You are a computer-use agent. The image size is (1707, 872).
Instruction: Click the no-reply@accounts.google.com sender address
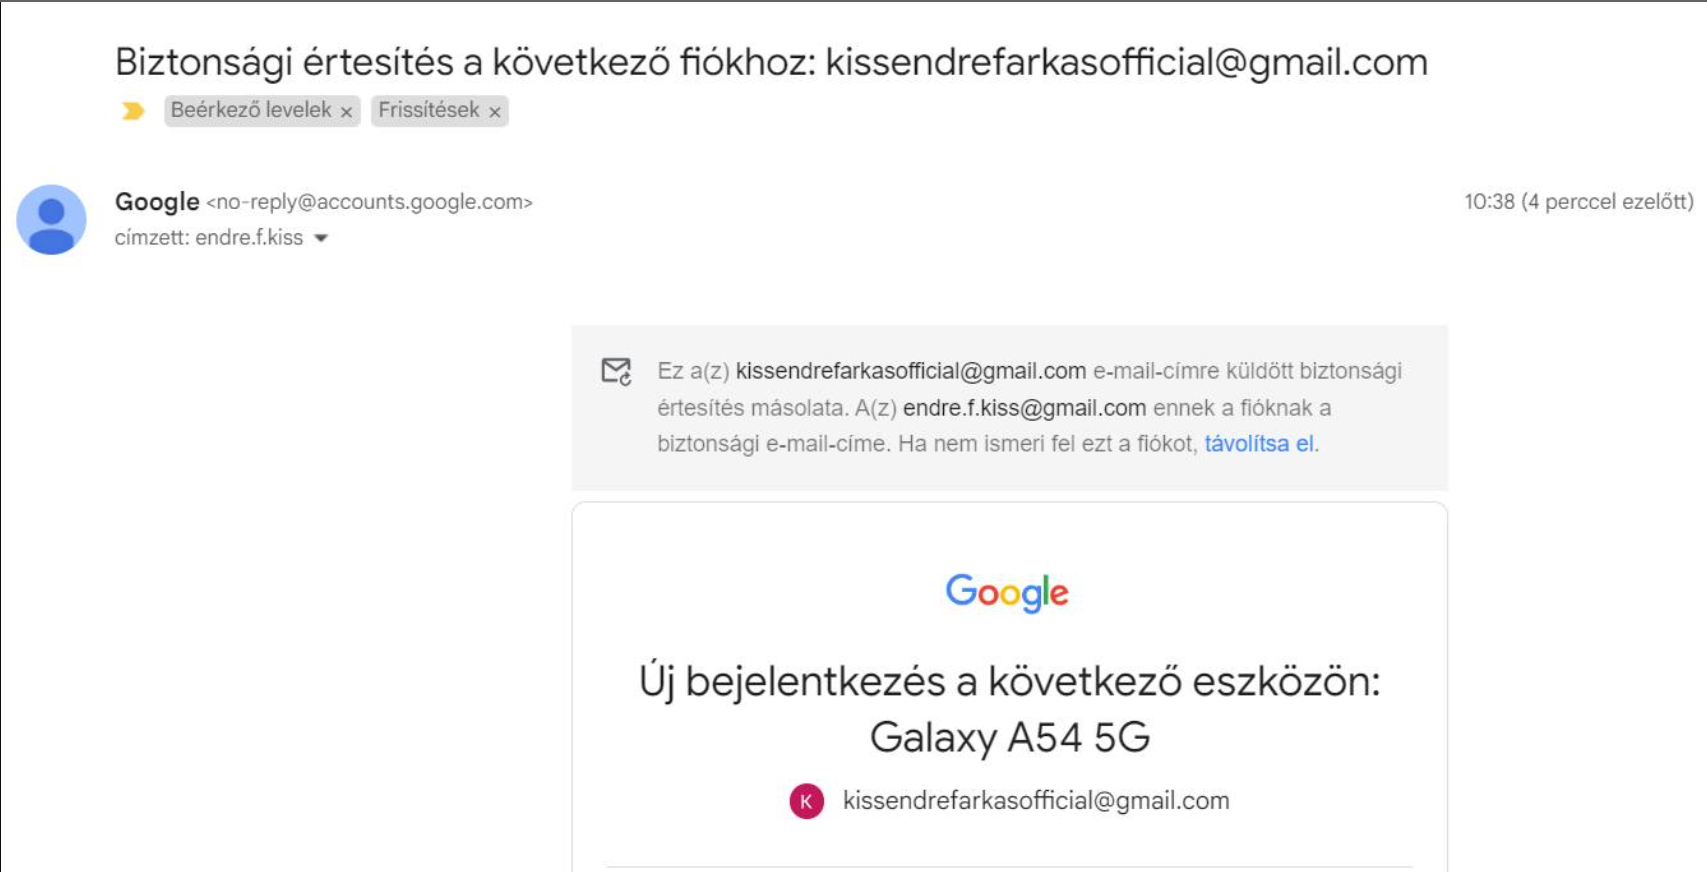369,202
